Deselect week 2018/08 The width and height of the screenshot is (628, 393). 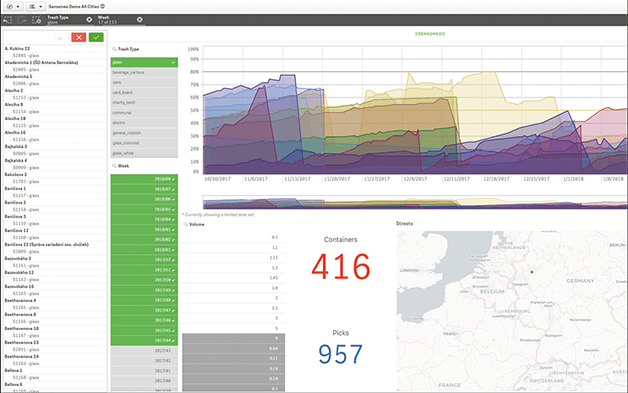(144, 179)
